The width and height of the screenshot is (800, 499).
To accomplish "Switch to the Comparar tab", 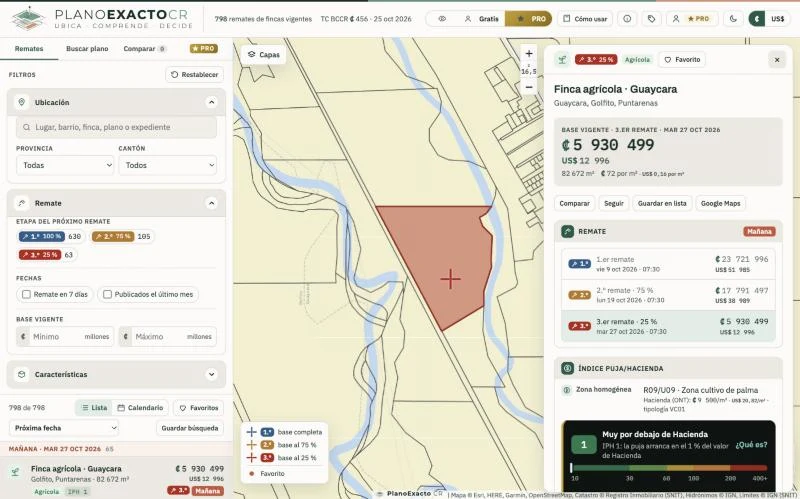I will 145,49.
